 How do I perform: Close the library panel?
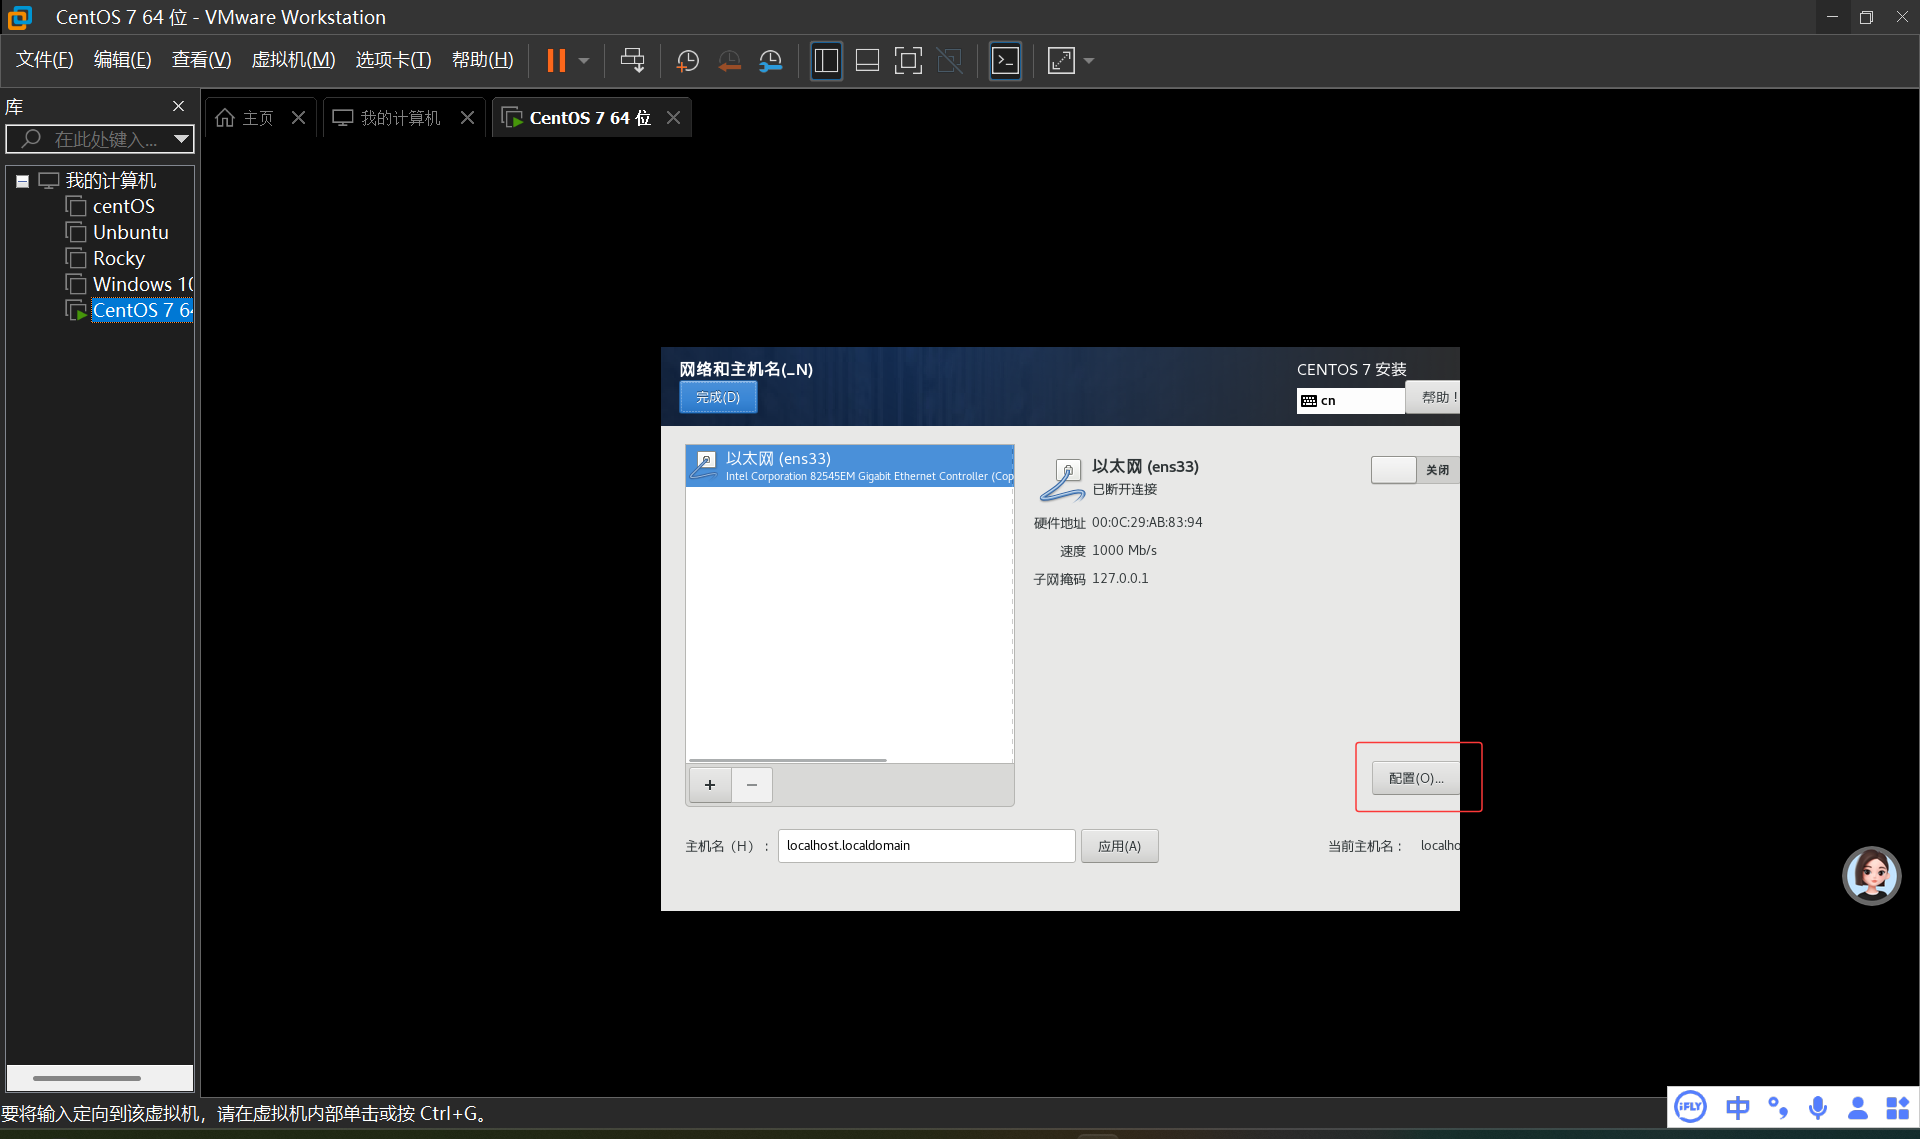[178, 106]
